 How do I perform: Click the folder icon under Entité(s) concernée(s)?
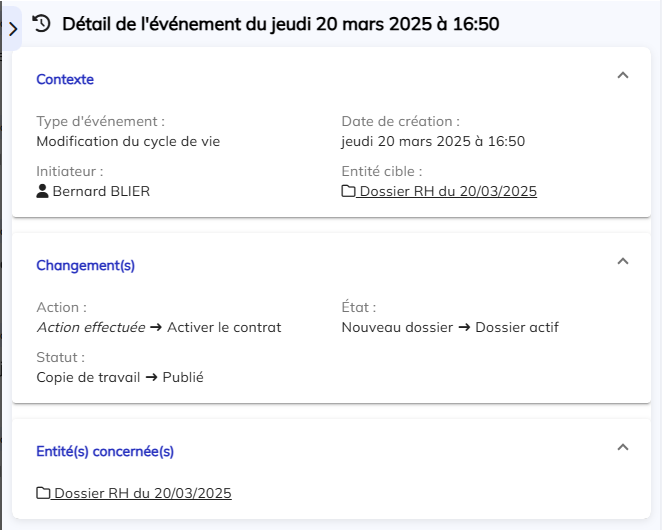click(x=43, y=493)
